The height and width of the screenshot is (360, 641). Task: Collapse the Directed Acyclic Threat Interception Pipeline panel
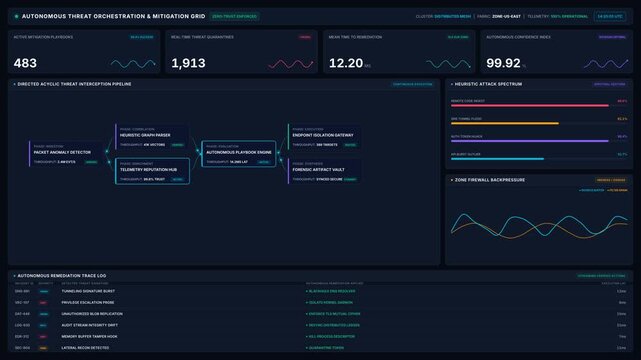point(15,84)
